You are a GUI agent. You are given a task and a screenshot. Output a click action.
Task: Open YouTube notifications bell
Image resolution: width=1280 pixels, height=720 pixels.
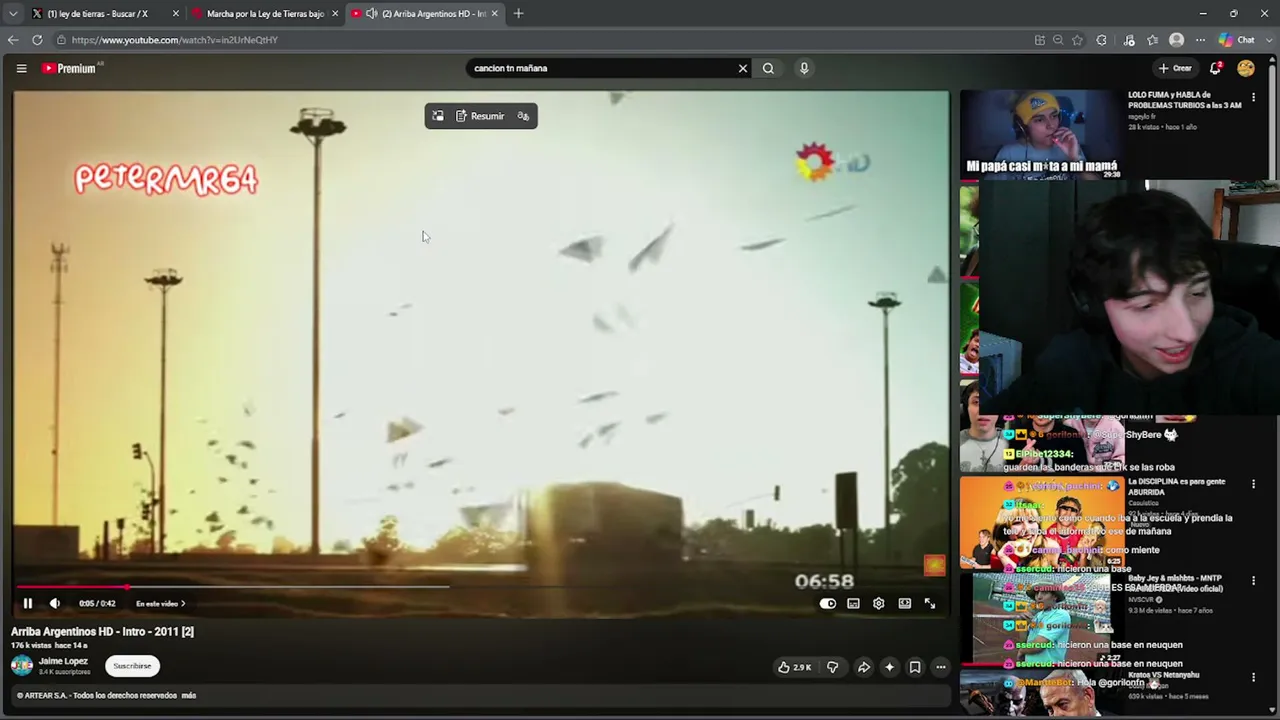coord(1215,68)
